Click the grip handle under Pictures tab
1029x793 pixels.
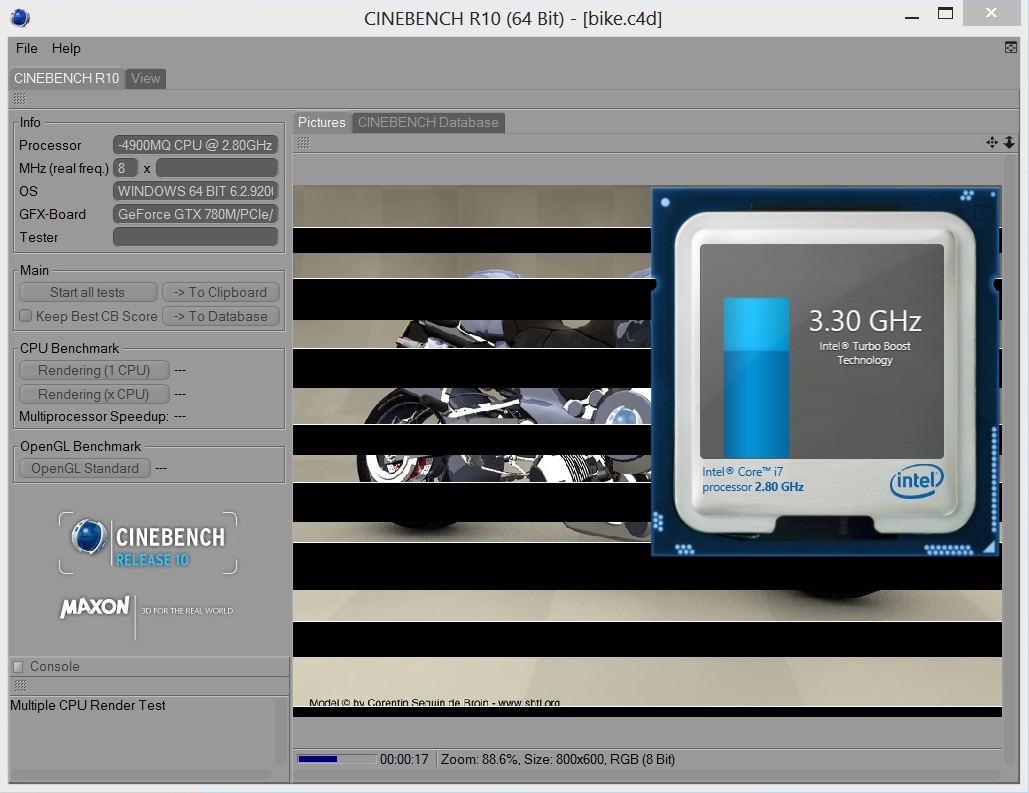tap(303, 142)
